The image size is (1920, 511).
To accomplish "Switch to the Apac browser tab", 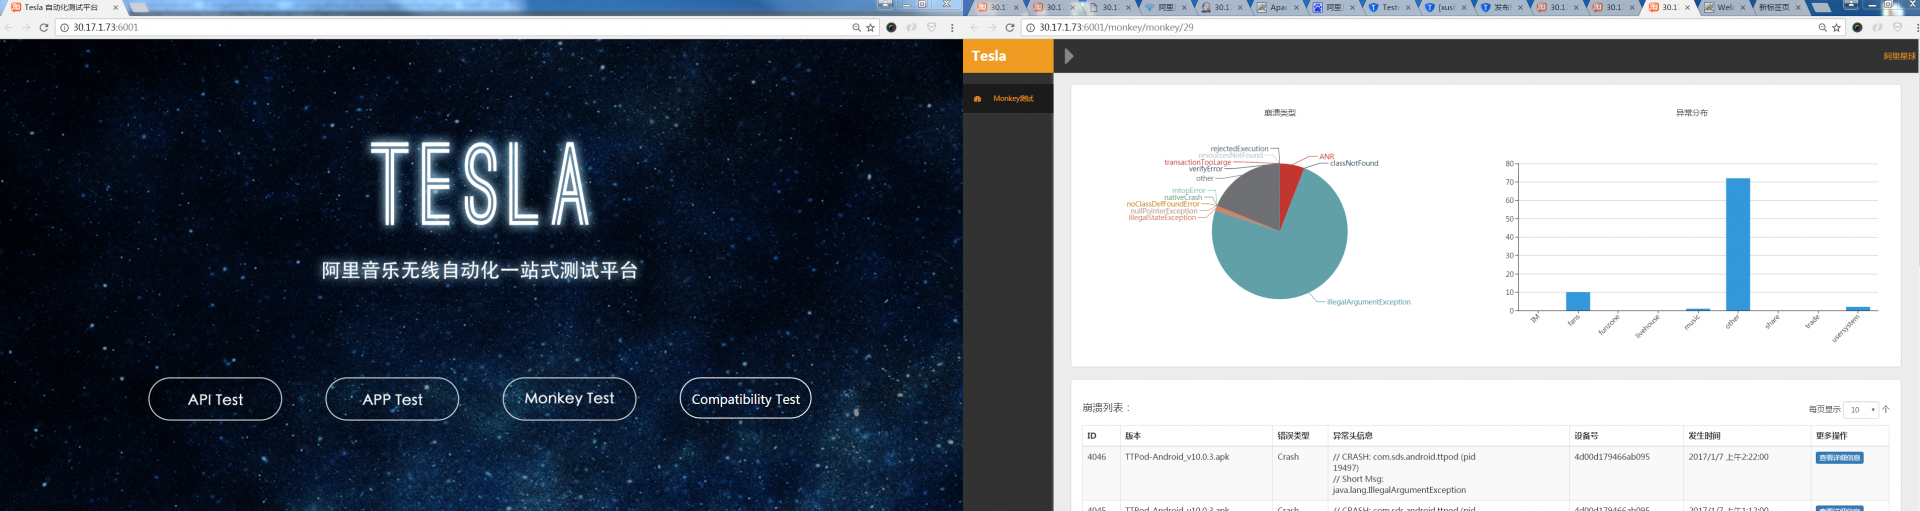I will pyautogui.click(x=1277, y=7).
